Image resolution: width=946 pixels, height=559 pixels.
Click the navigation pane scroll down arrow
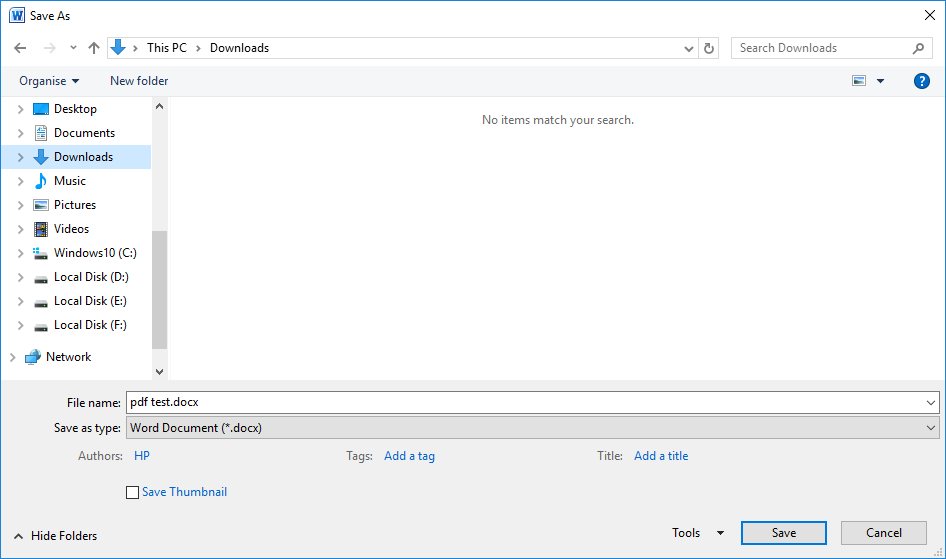(x=159, y=371)
